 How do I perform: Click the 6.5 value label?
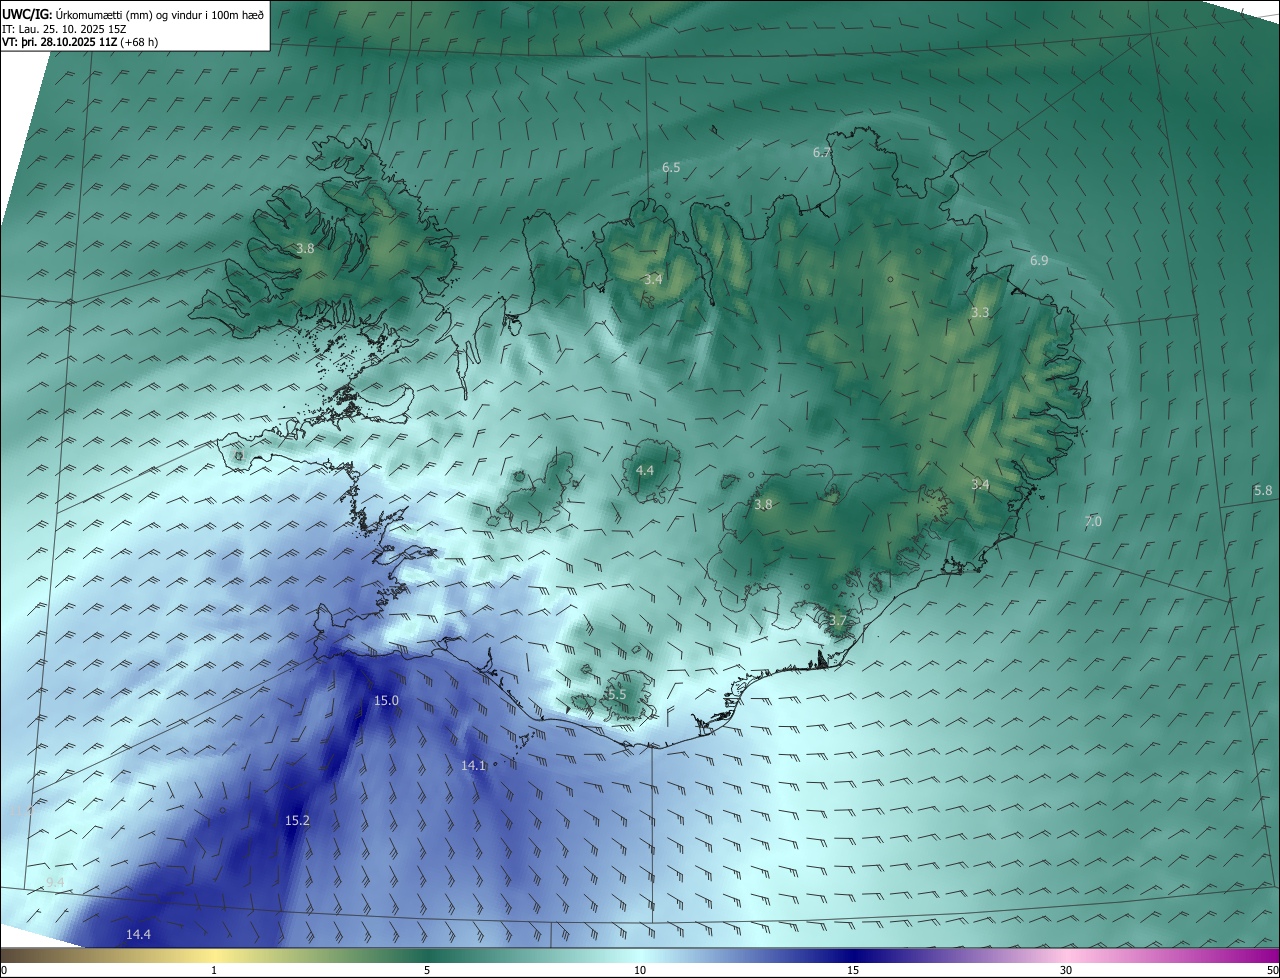pyautogui.click(x=671, y=167)
